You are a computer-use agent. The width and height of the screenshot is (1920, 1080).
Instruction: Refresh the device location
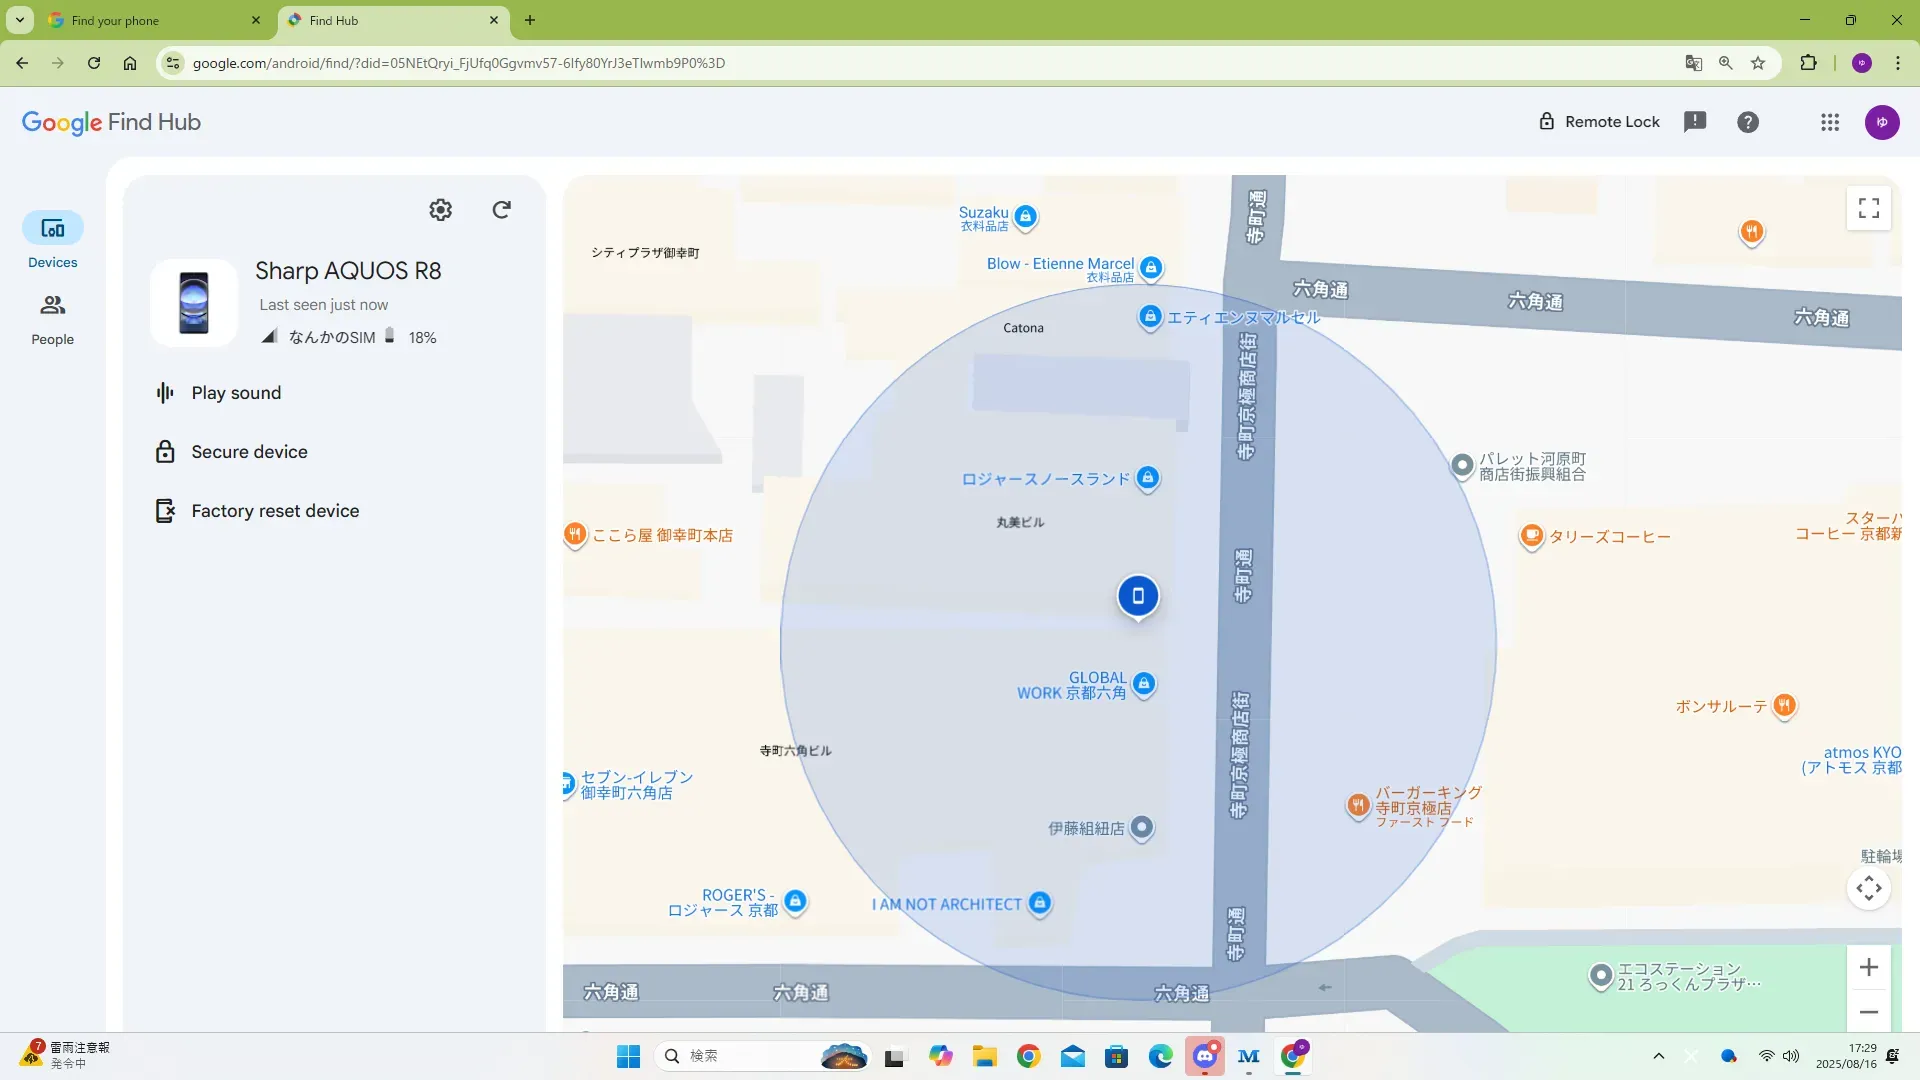(x=502, y=210)
